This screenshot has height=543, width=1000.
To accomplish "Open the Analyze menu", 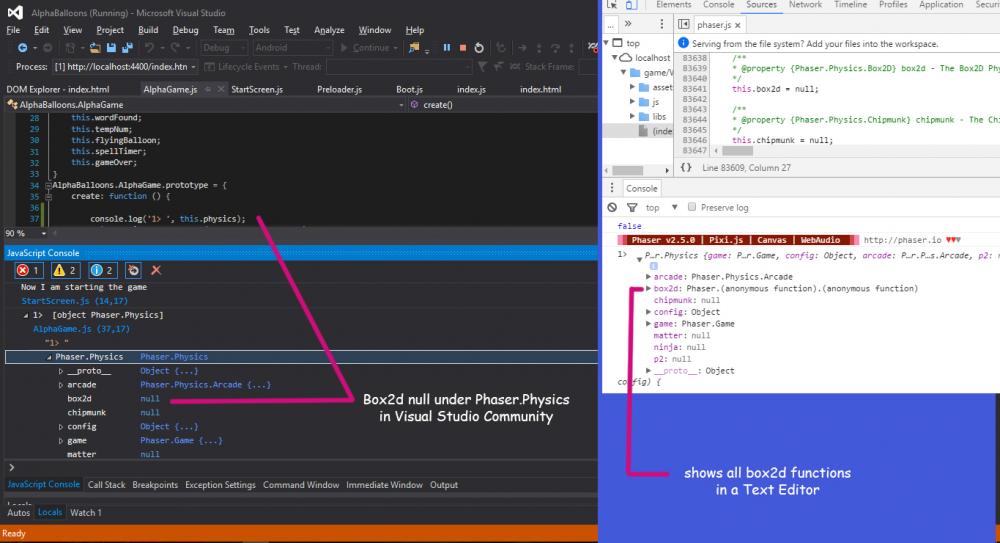I will pyautogui.click(x=329, y=30).
